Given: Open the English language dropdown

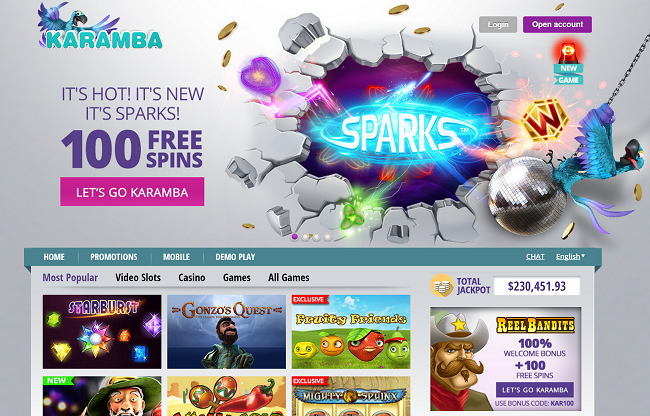Looking at the screenshot, I should (570, 256).
